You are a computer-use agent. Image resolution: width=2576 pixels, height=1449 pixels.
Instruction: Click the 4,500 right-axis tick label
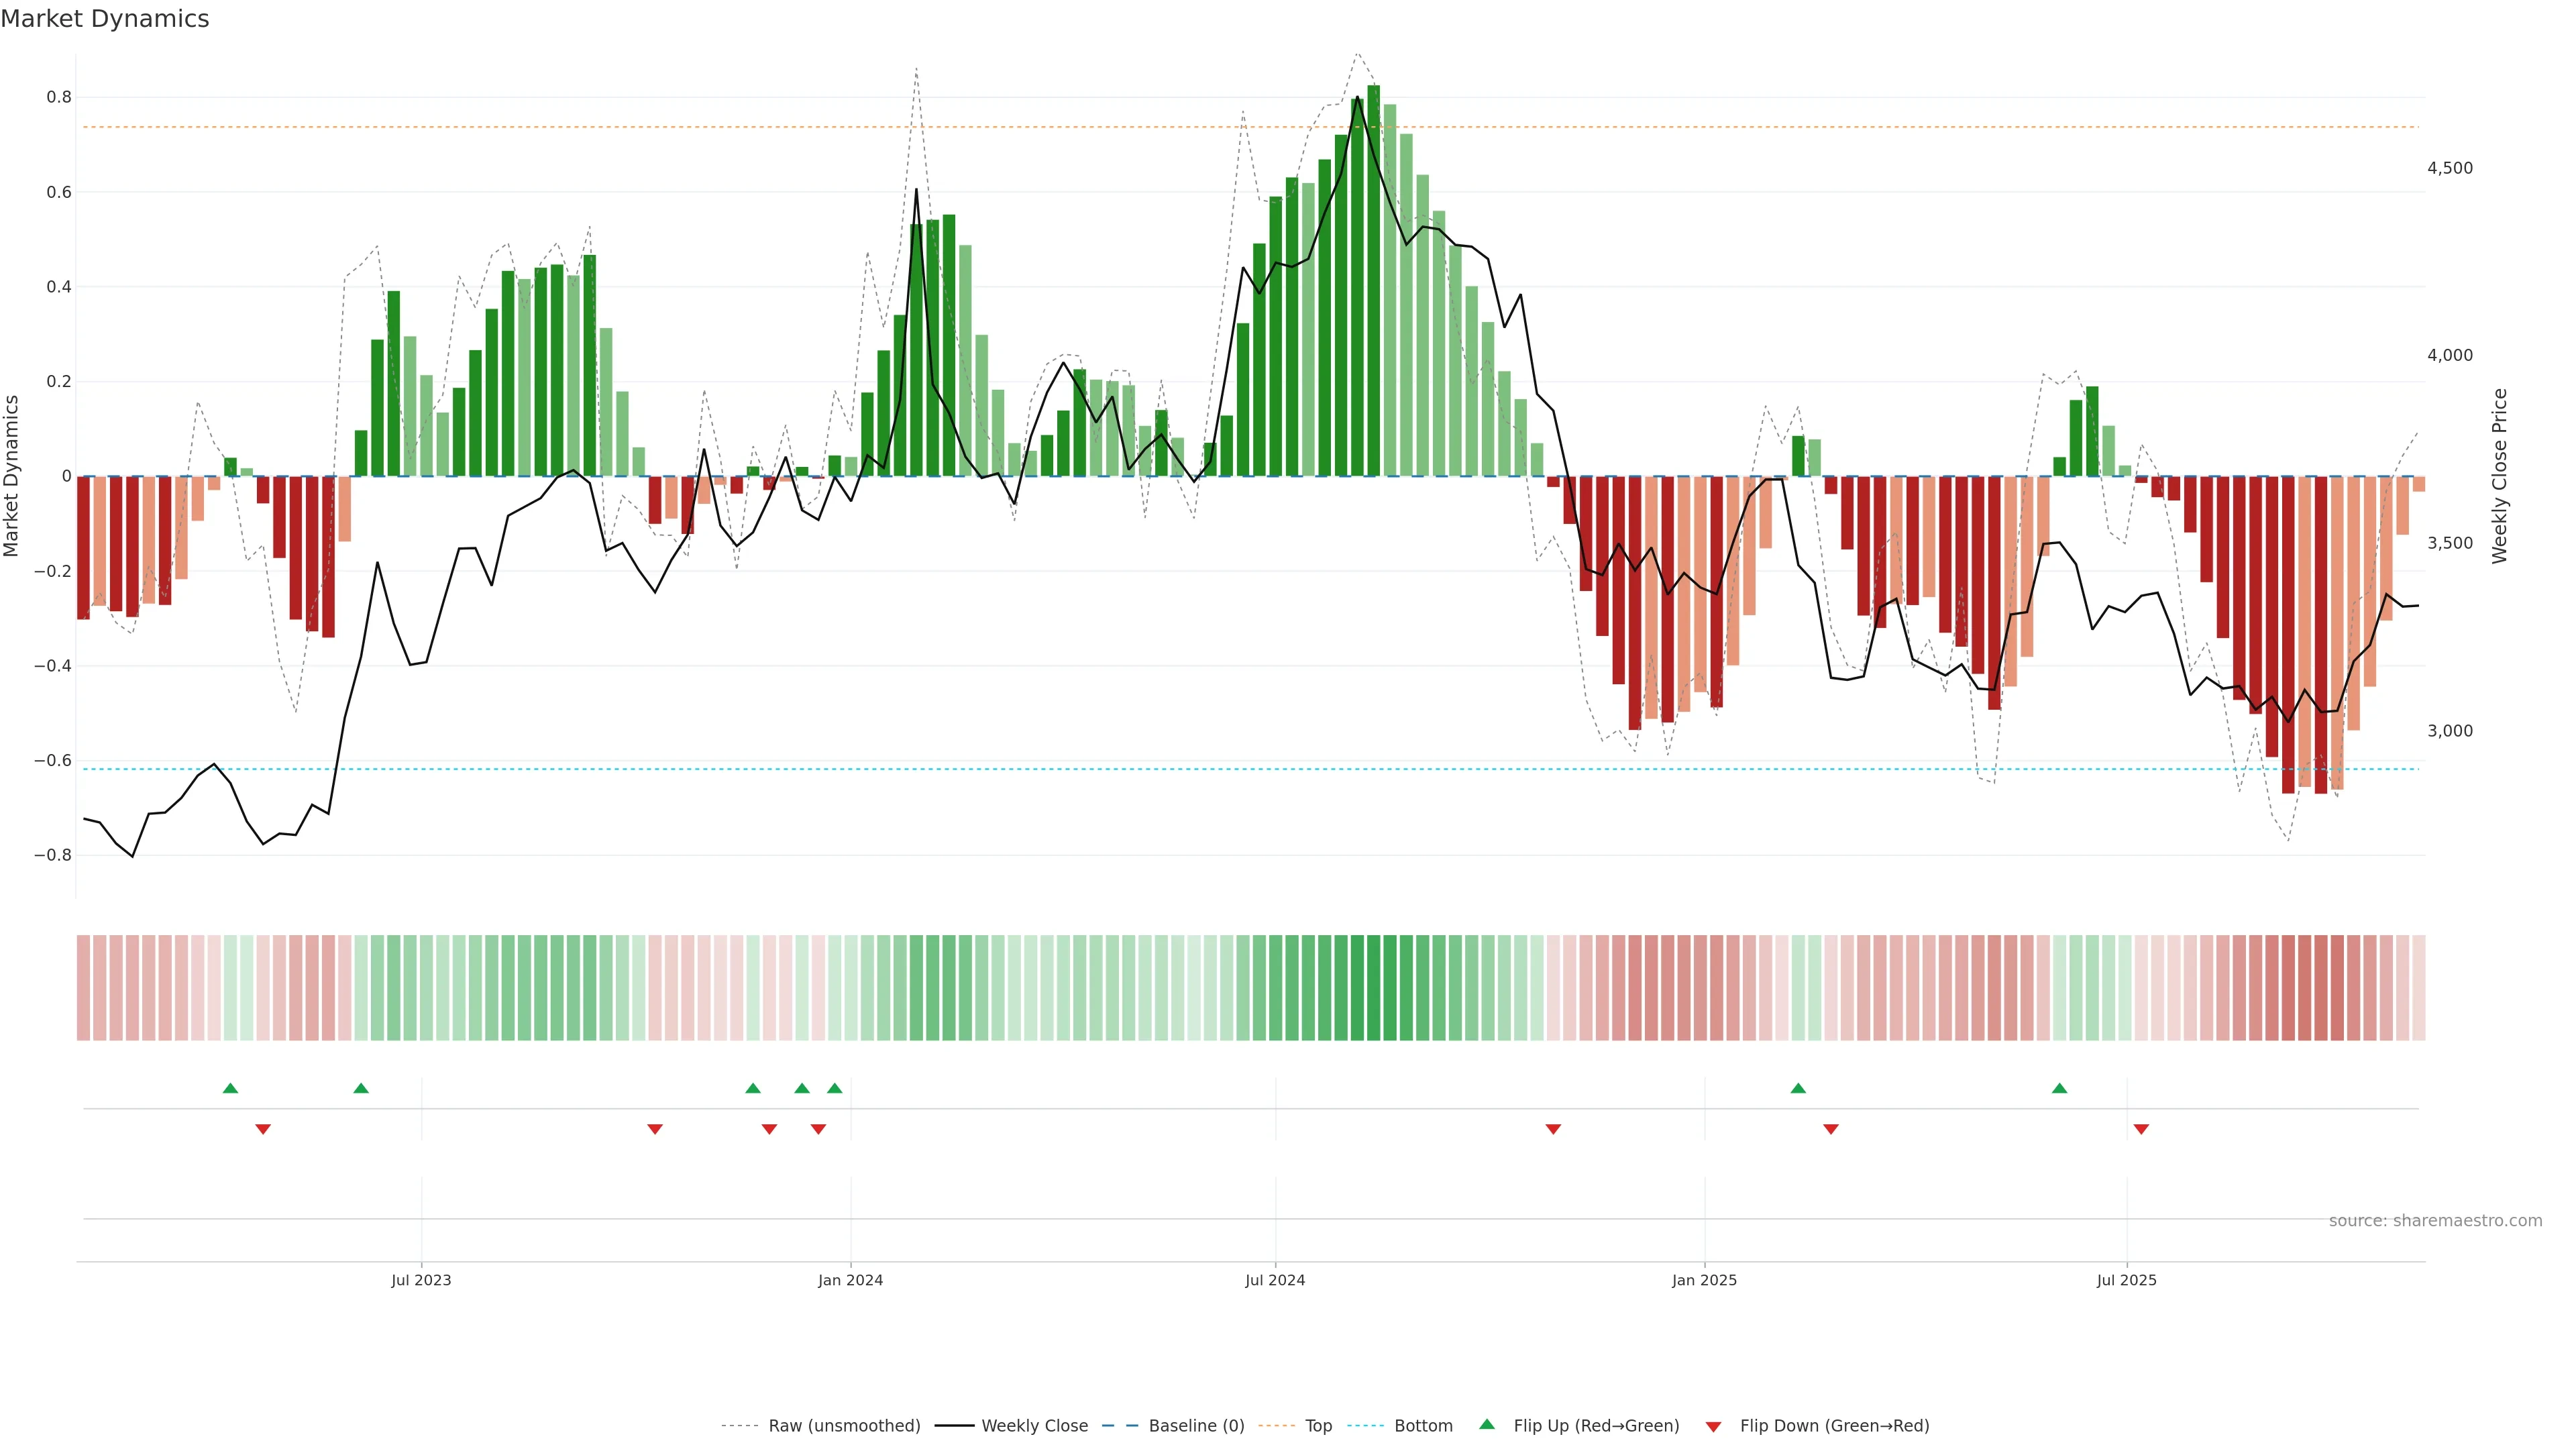[x=2449, y=168]
